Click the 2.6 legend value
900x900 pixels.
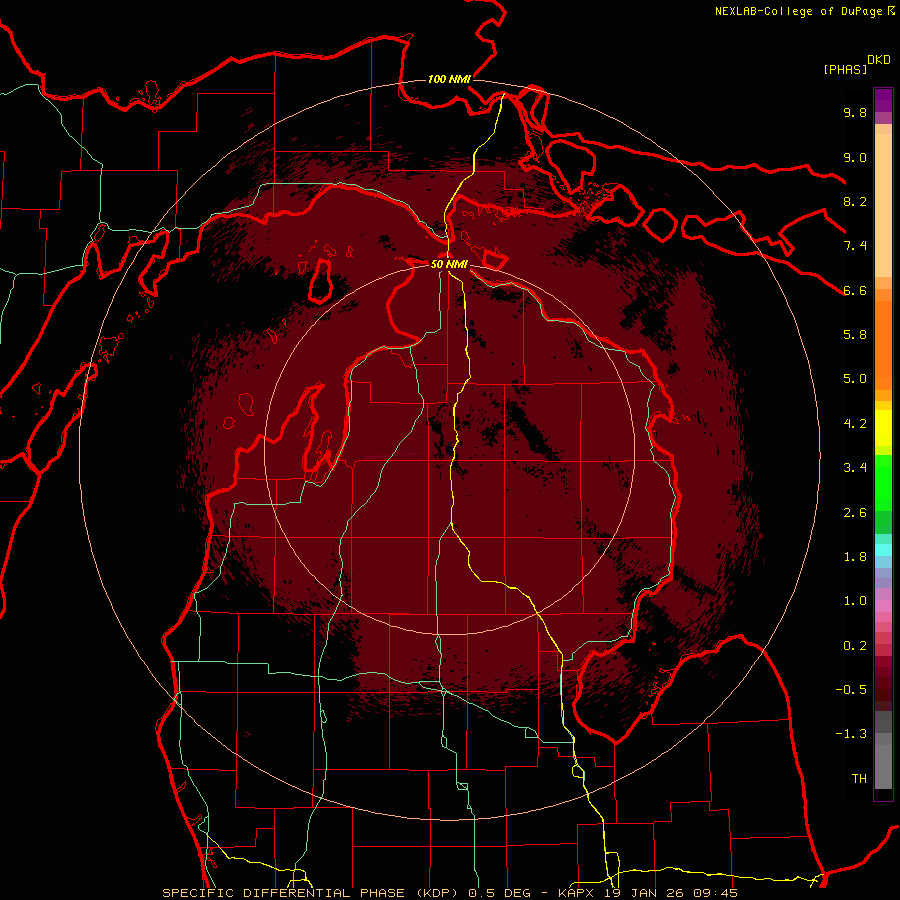pyautogui.click(x=855, y=513)
